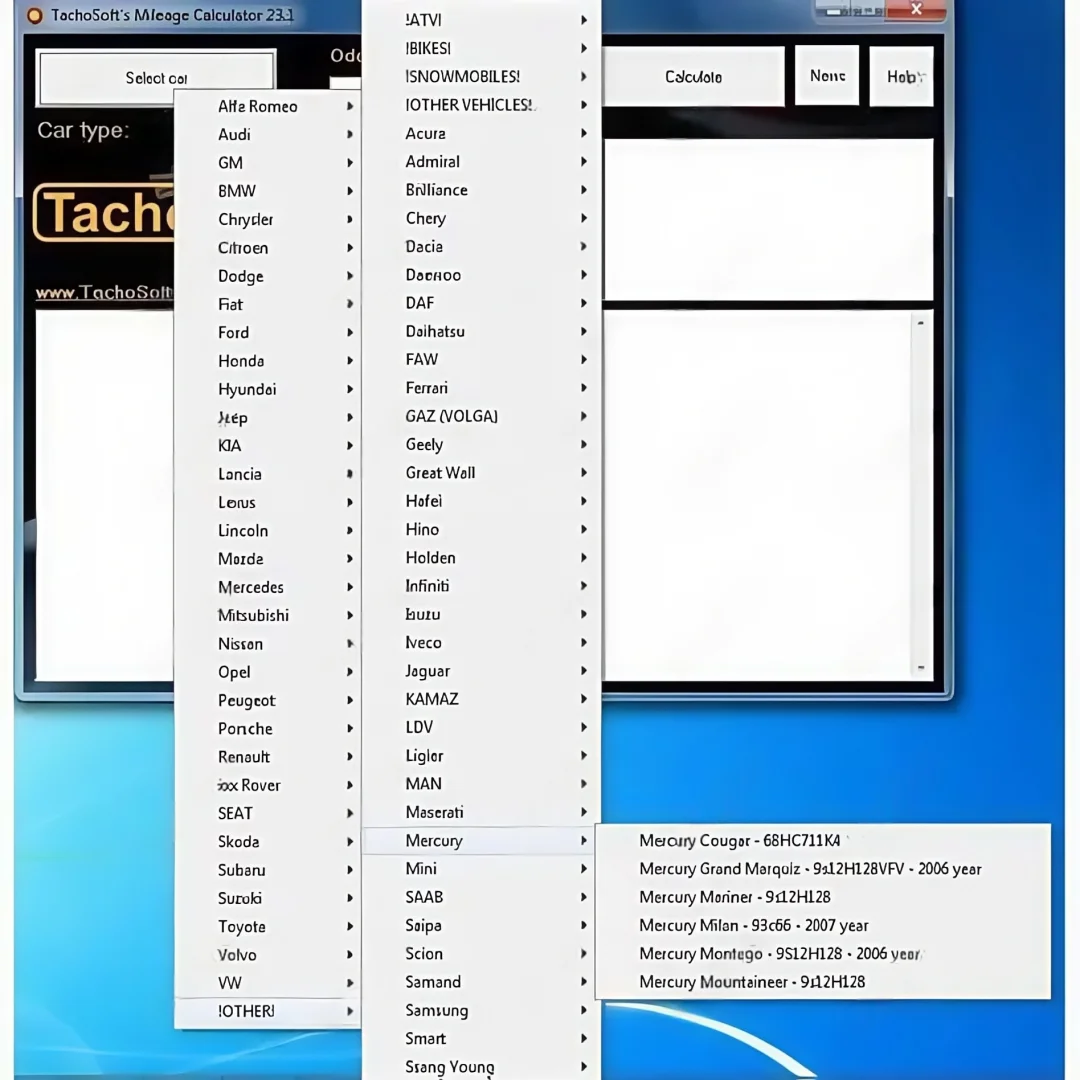Viewport: 1080px width, 1080px height.
Task: Open the !OTHER! submenu
Action: [x=267, y=1011]
